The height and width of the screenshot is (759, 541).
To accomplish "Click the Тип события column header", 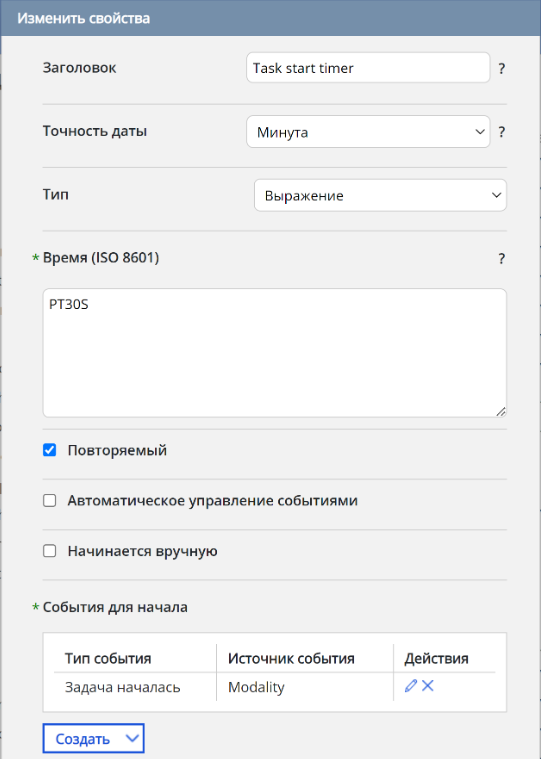I will point(108,658).
